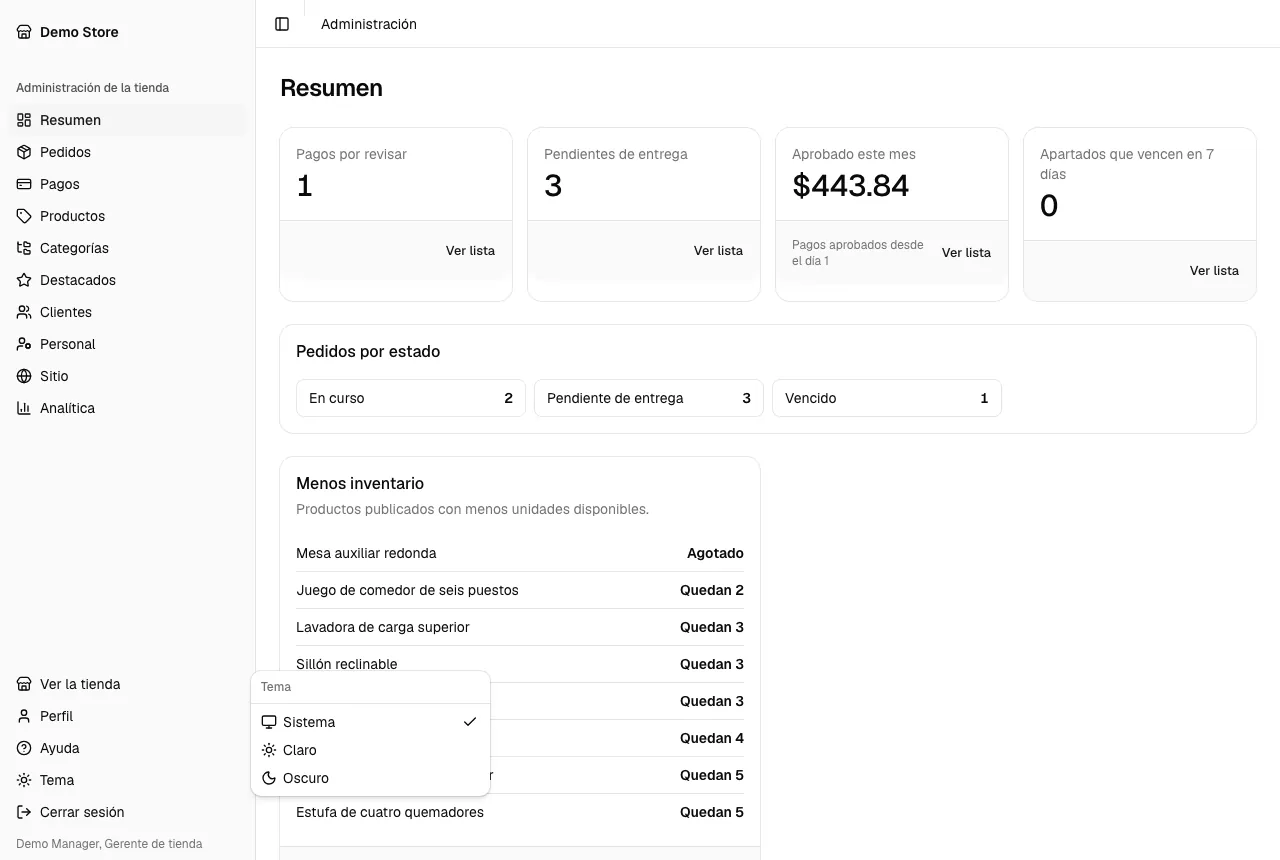The width and height of the screenshot is (1280, 860).
Task: Go to Productos in the sidebar
Action: (127, 216)
